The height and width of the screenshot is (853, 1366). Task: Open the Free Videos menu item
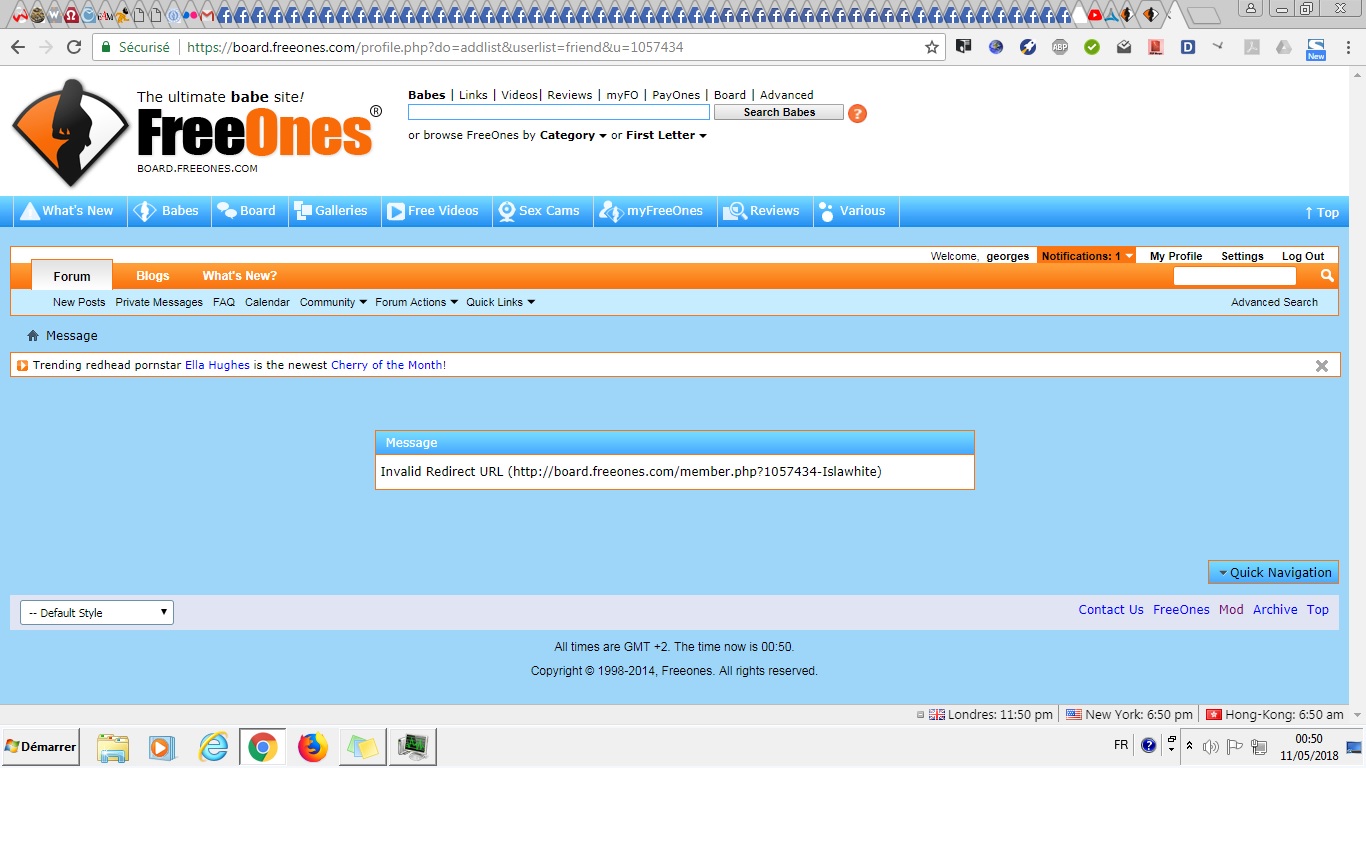(x=436, y=211)
